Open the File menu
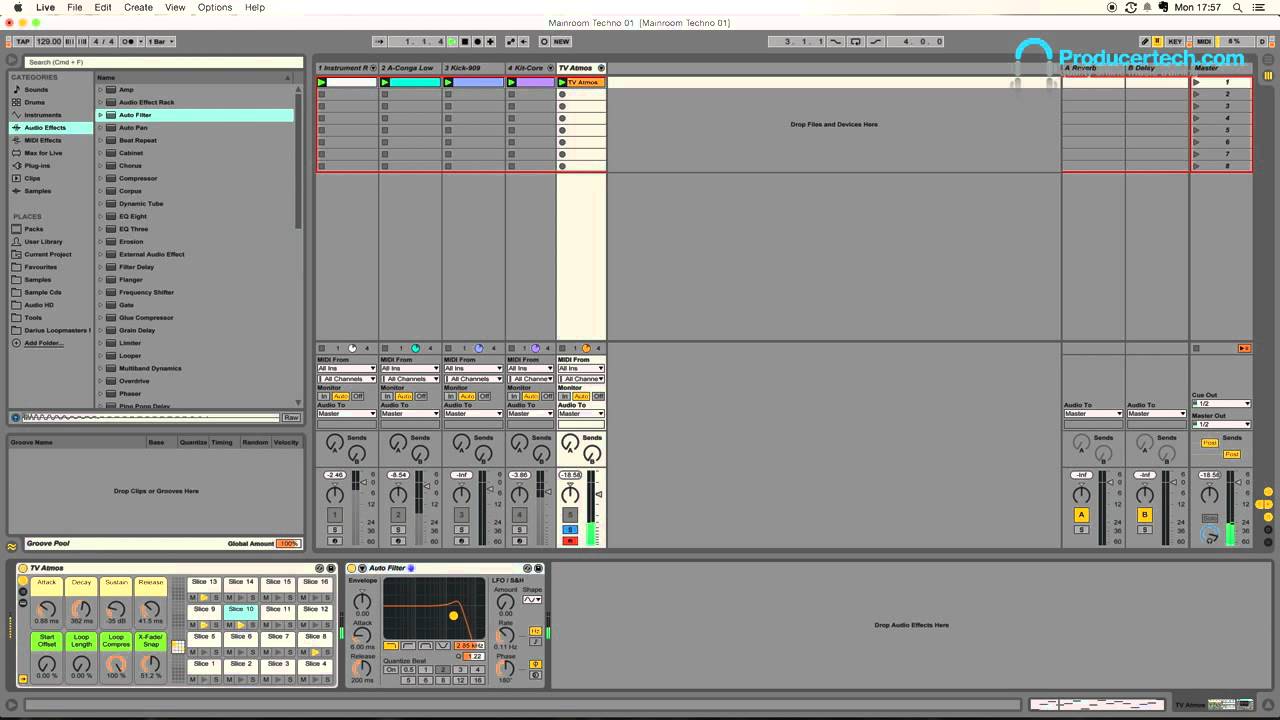Screen dimensions: 1280x720 75,7
